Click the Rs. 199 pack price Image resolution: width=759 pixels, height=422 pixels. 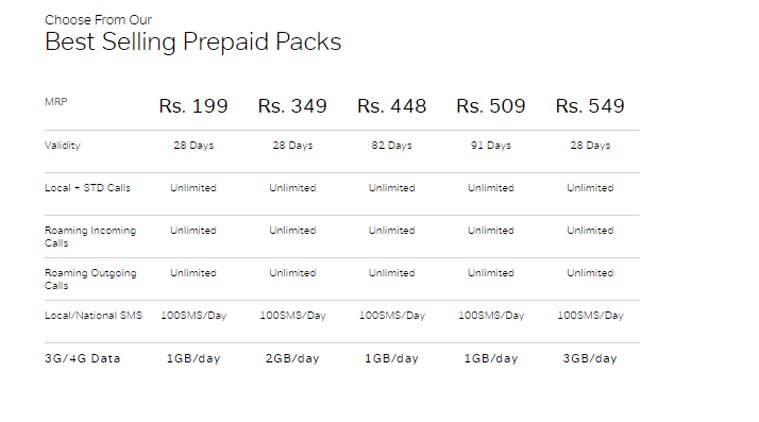coord(193,106)
